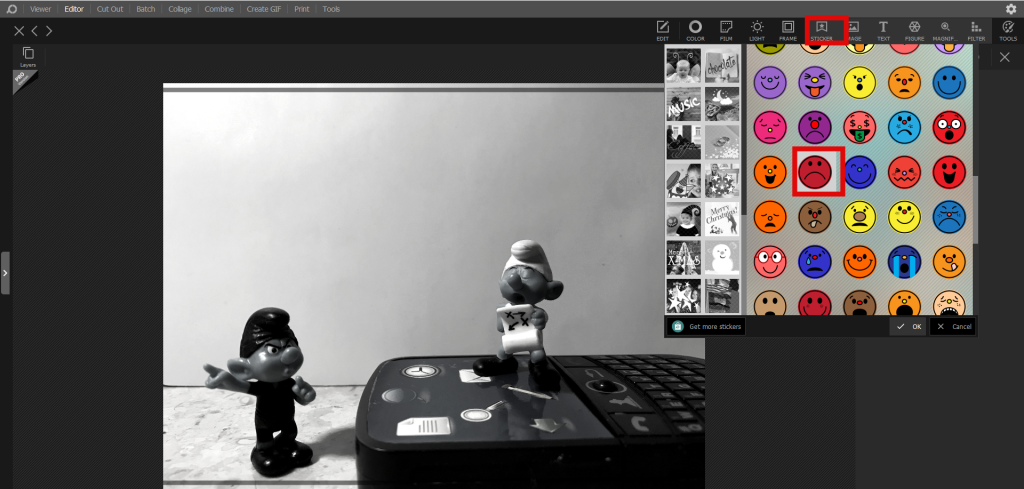The width and height of the screenshot is (1024, 489).
Task: Open the Film effects tool
Action: 726,30
